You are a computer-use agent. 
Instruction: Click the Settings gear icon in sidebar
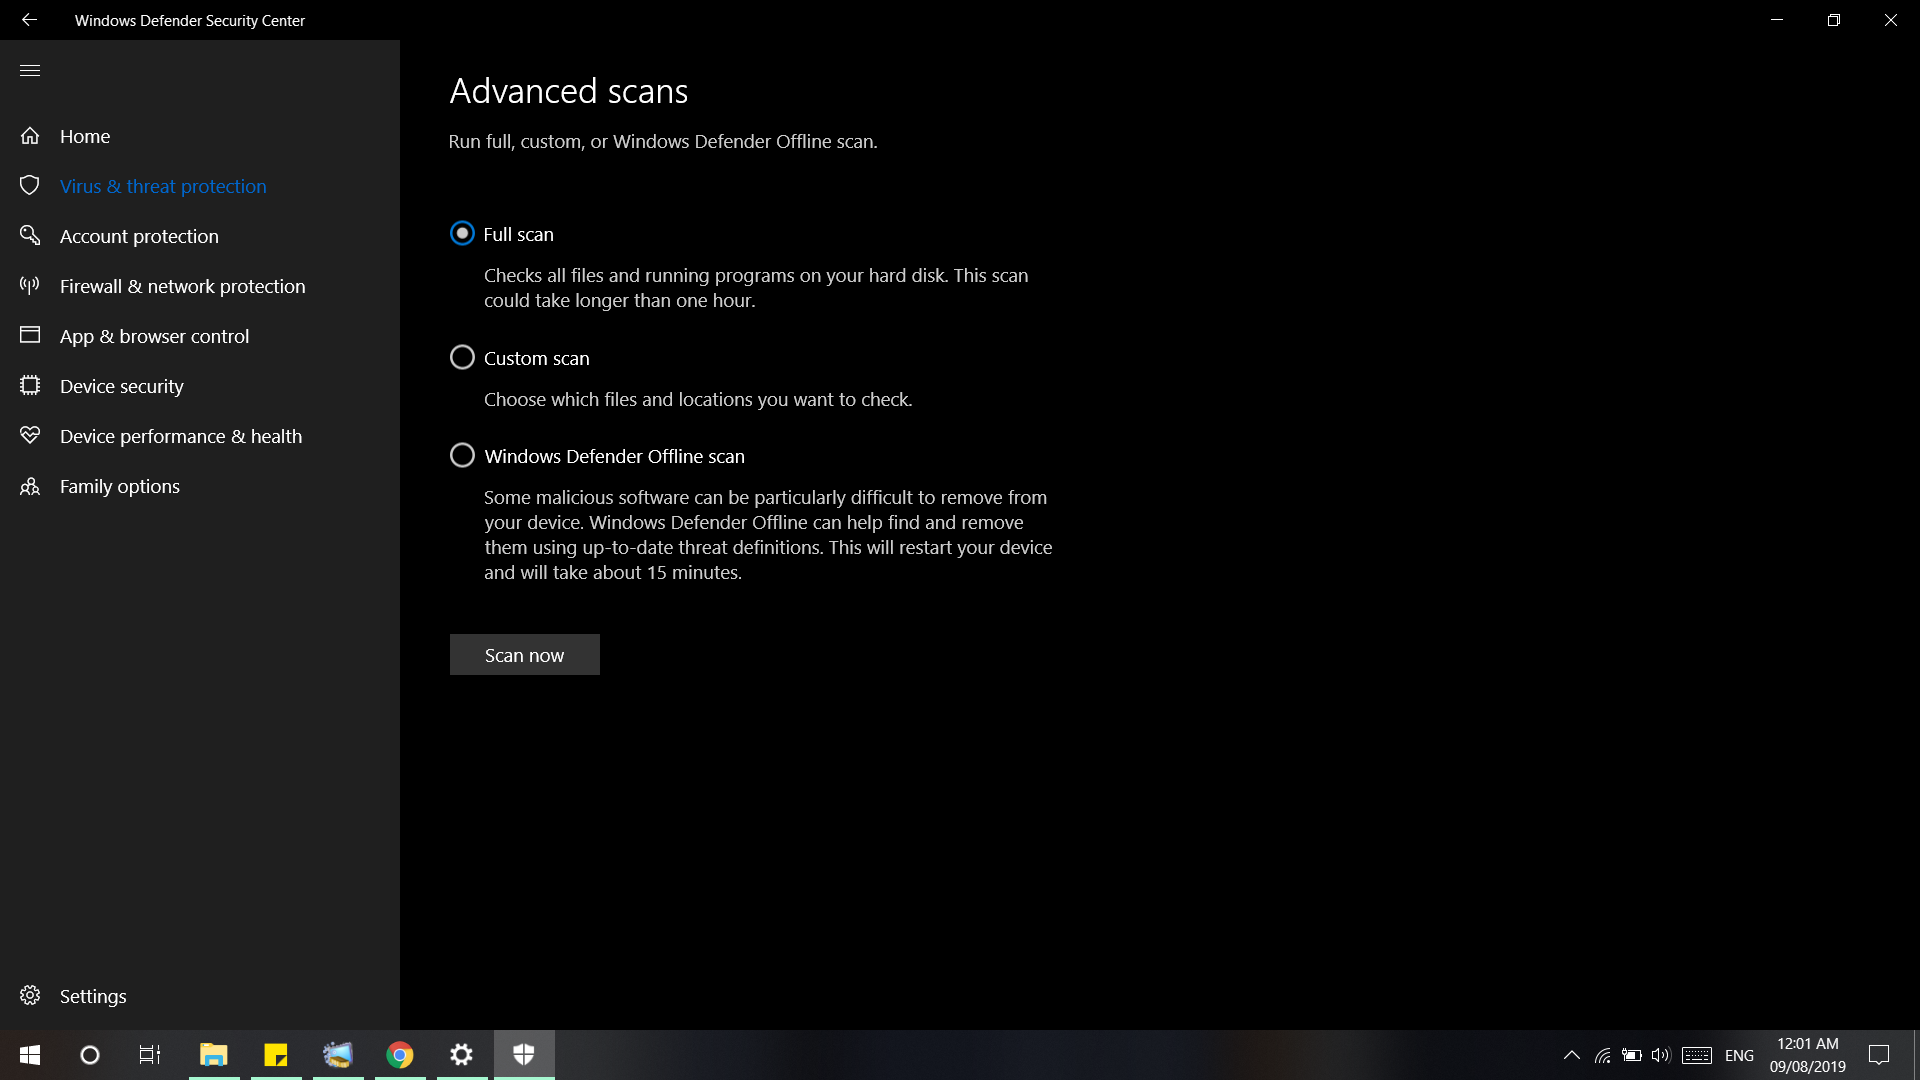point(30,995)
